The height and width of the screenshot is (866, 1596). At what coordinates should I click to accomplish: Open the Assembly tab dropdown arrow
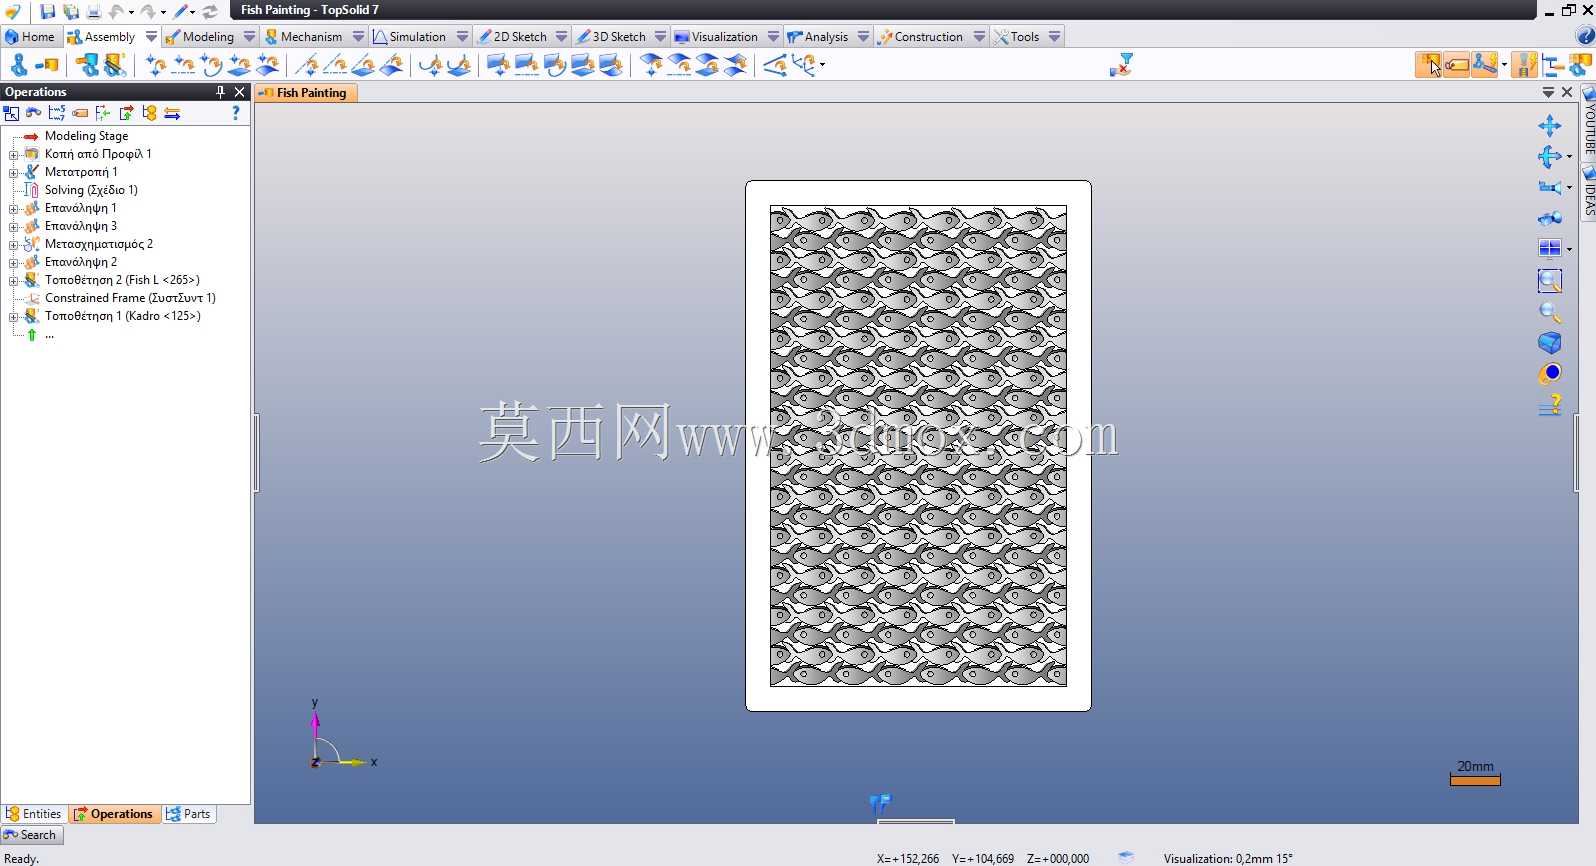point(151,37)
